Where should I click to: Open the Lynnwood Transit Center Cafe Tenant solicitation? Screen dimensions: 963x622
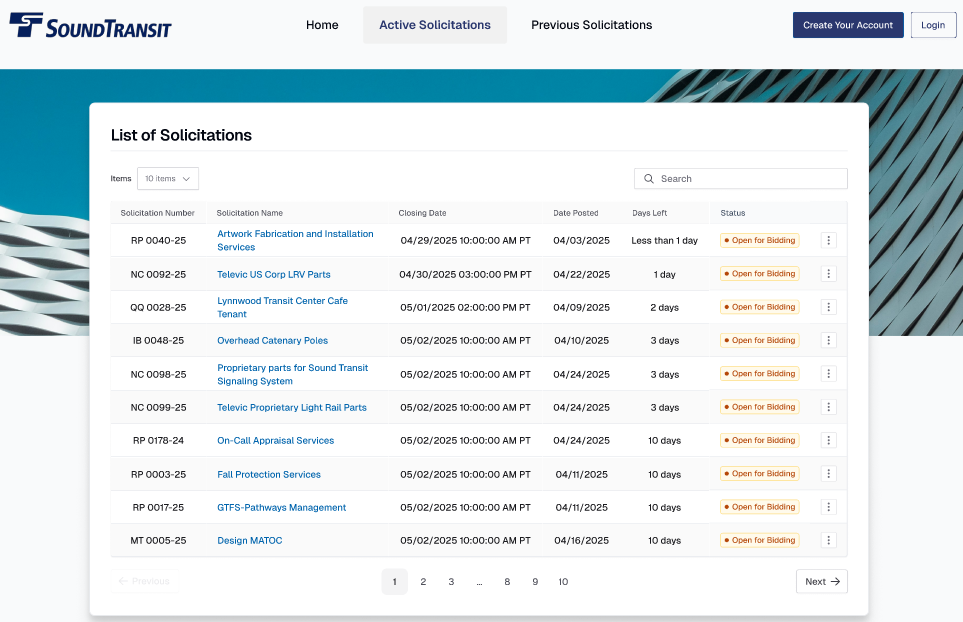[x=282, y=307]
